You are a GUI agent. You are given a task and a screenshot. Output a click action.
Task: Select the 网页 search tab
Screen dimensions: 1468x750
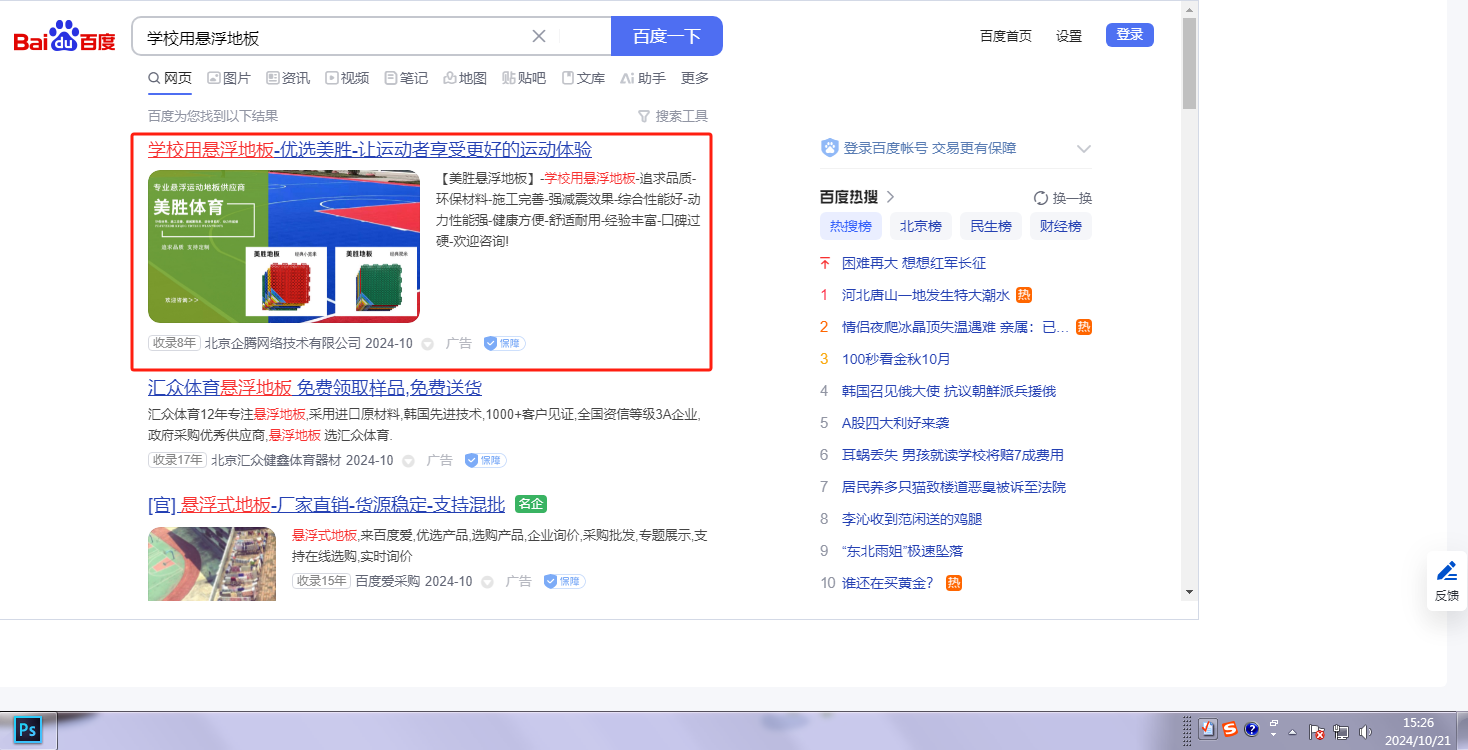point(170,78)
